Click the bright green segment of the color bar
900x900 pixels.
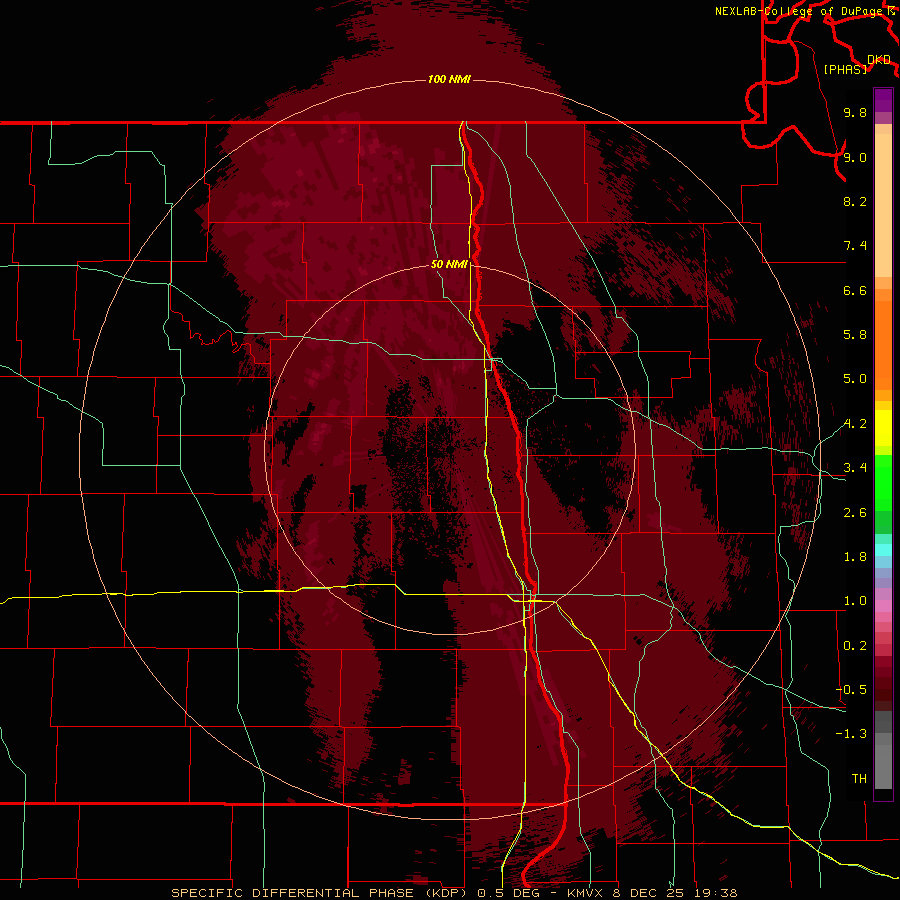(x=883, y=482)
